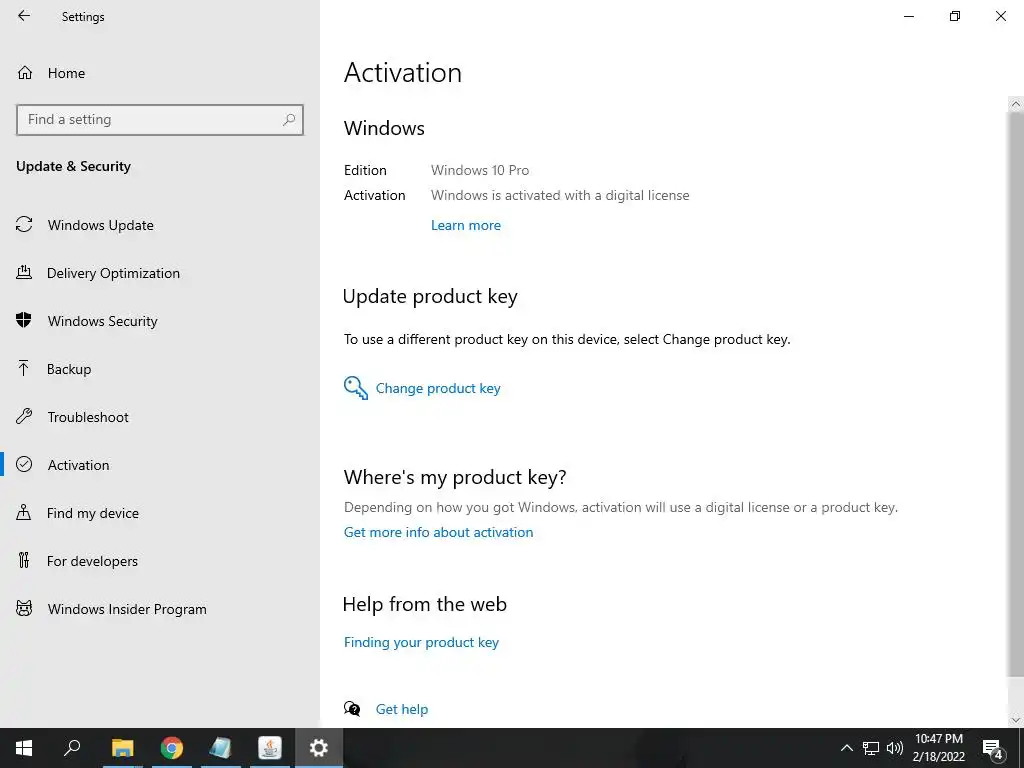Image resolution: width=1024 pixels, height=768 pixels.
Task: Click the volume speaker icon
Action: pos(895,748)
